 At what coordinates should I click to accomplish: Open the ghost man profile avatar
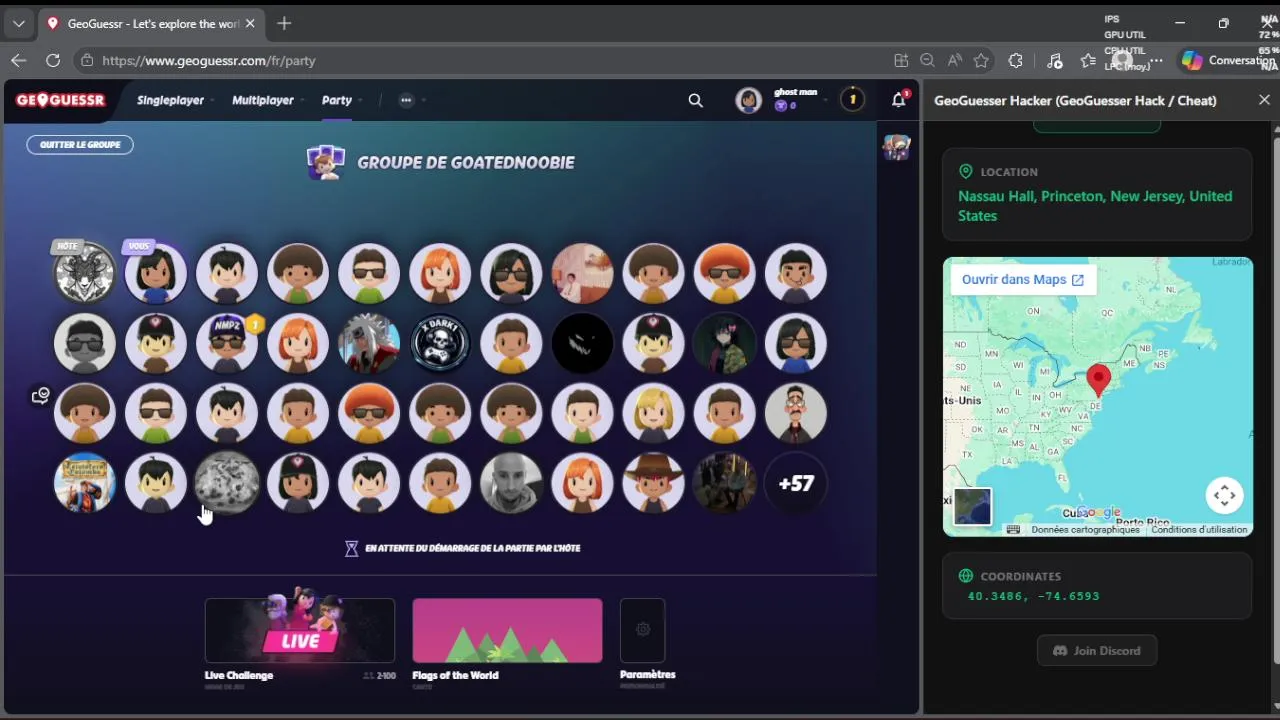(x=748, y=100)
